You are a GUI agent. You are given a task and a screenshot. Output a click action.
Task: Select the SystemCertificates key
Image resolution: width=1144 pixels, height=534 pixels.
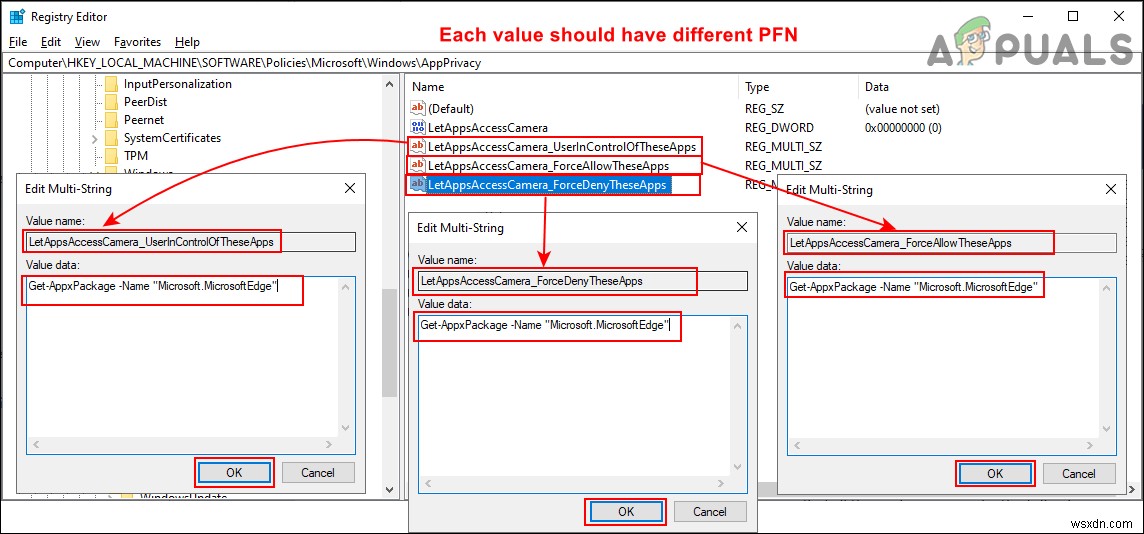point(172,138)
